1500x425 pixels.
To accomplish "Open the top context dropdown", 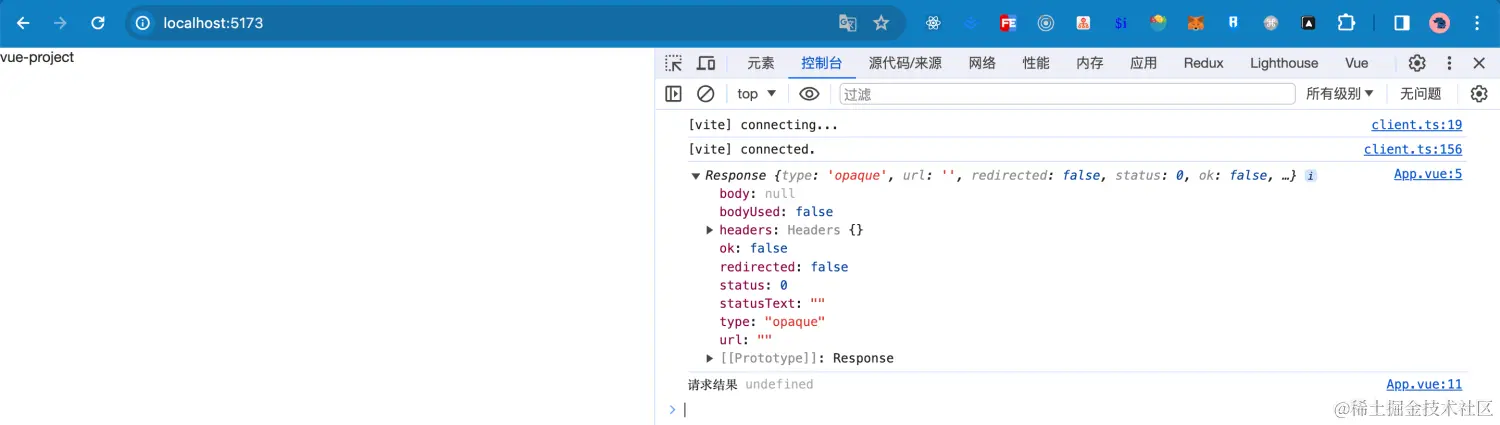I will click(x=757, y=94).
